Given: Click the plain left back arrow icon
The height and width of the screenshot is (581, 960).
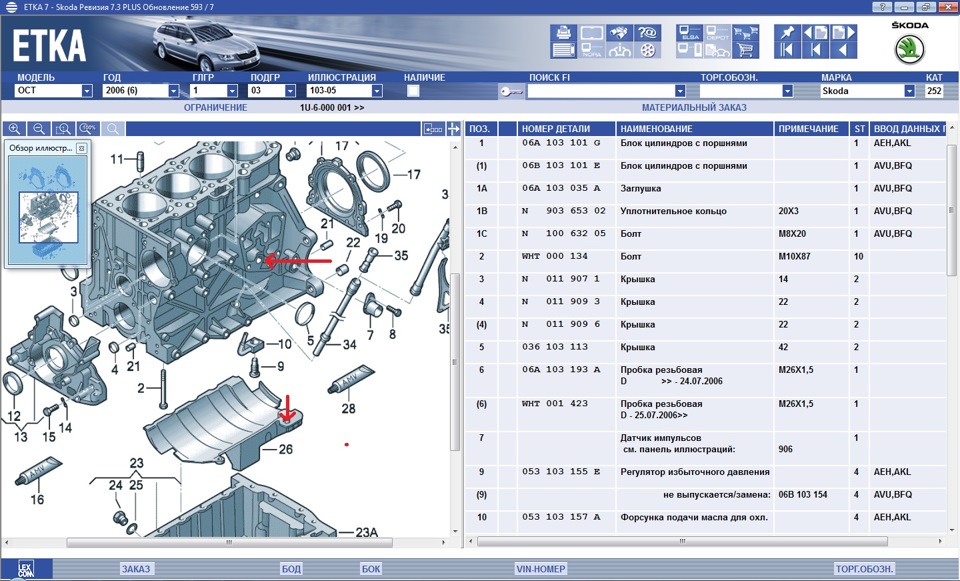Looking at the screenshot, I should click(x=844, y=50).
